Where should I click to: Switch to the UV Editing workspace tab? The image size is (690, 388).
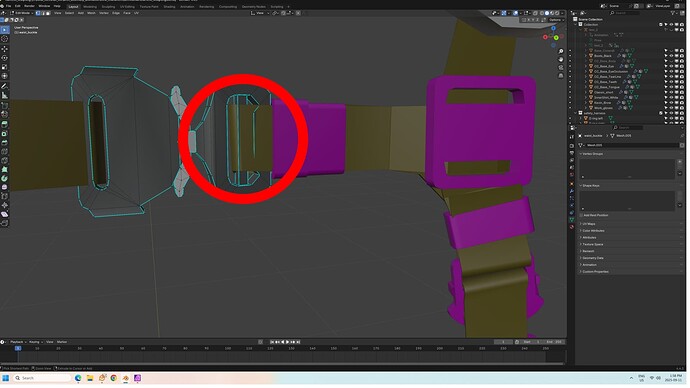pyautogui.click(x=128, y=7)
